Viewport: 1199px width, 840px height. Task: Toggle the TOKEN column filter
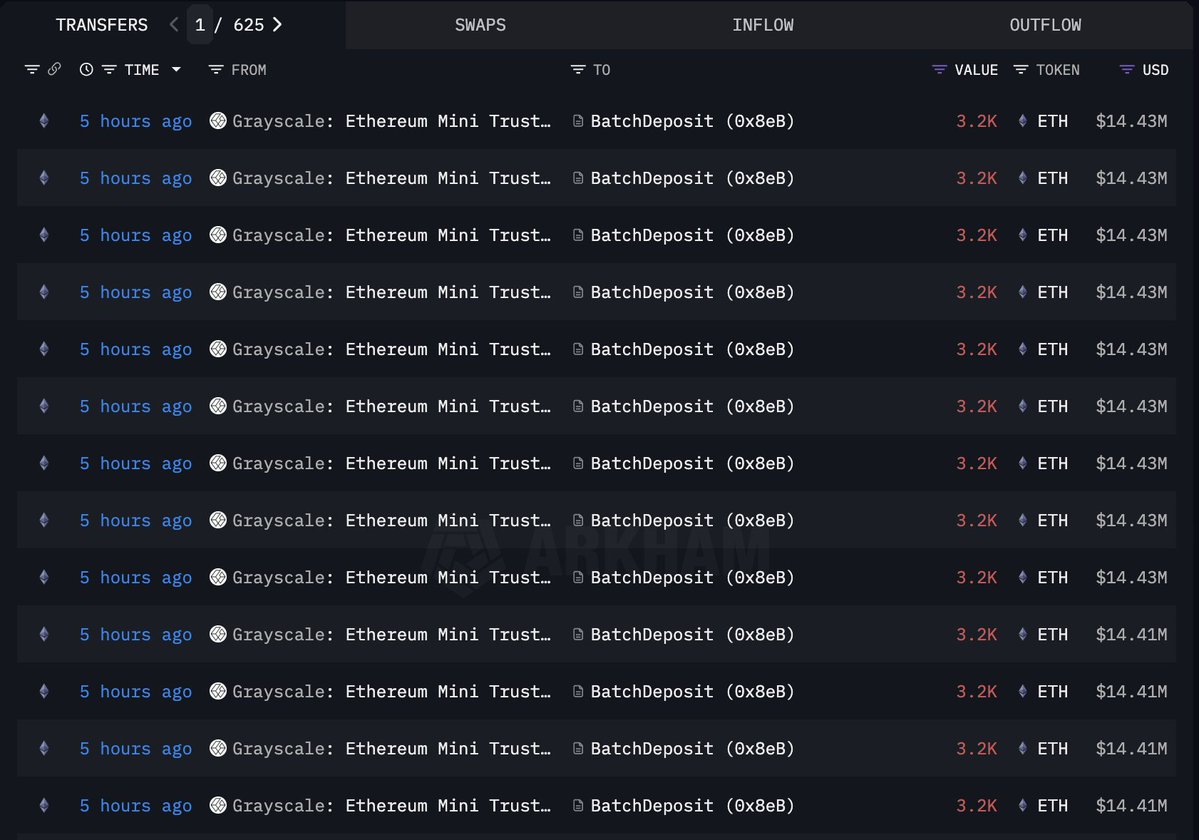coord(1021,70)
